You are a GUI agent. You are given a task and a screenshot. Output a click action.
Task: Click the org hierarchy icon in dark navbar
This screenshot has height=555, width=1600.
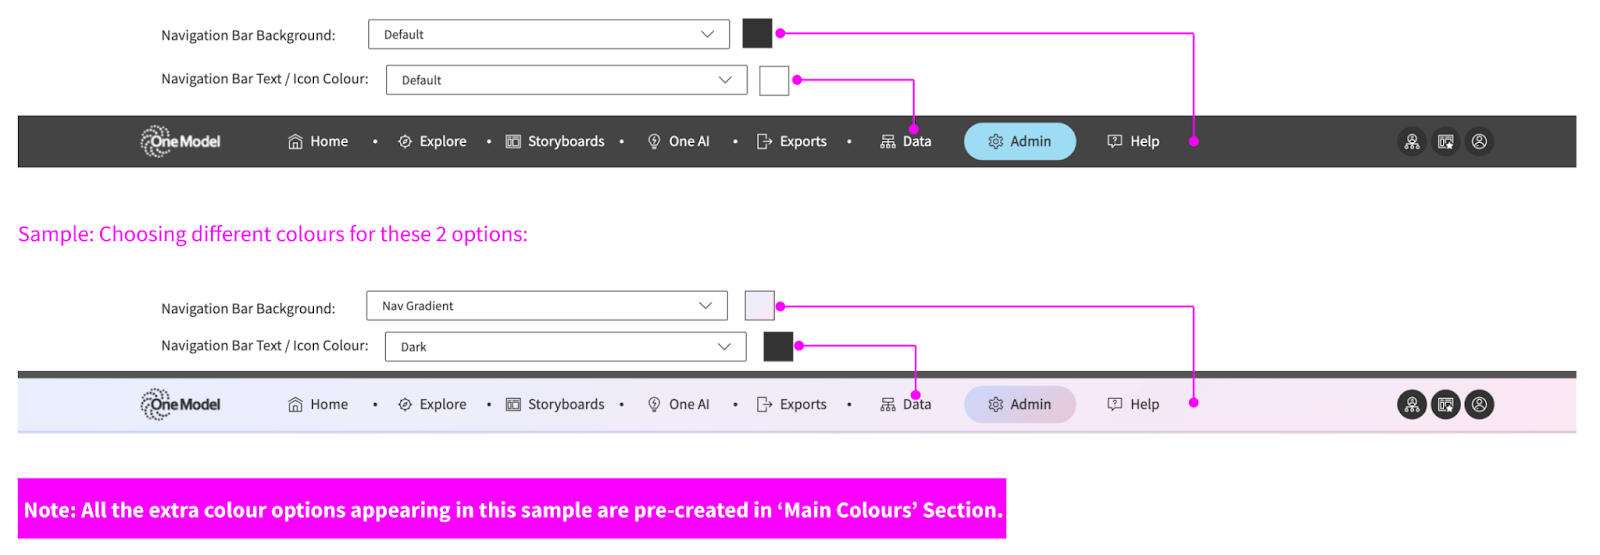point(1411,142)
